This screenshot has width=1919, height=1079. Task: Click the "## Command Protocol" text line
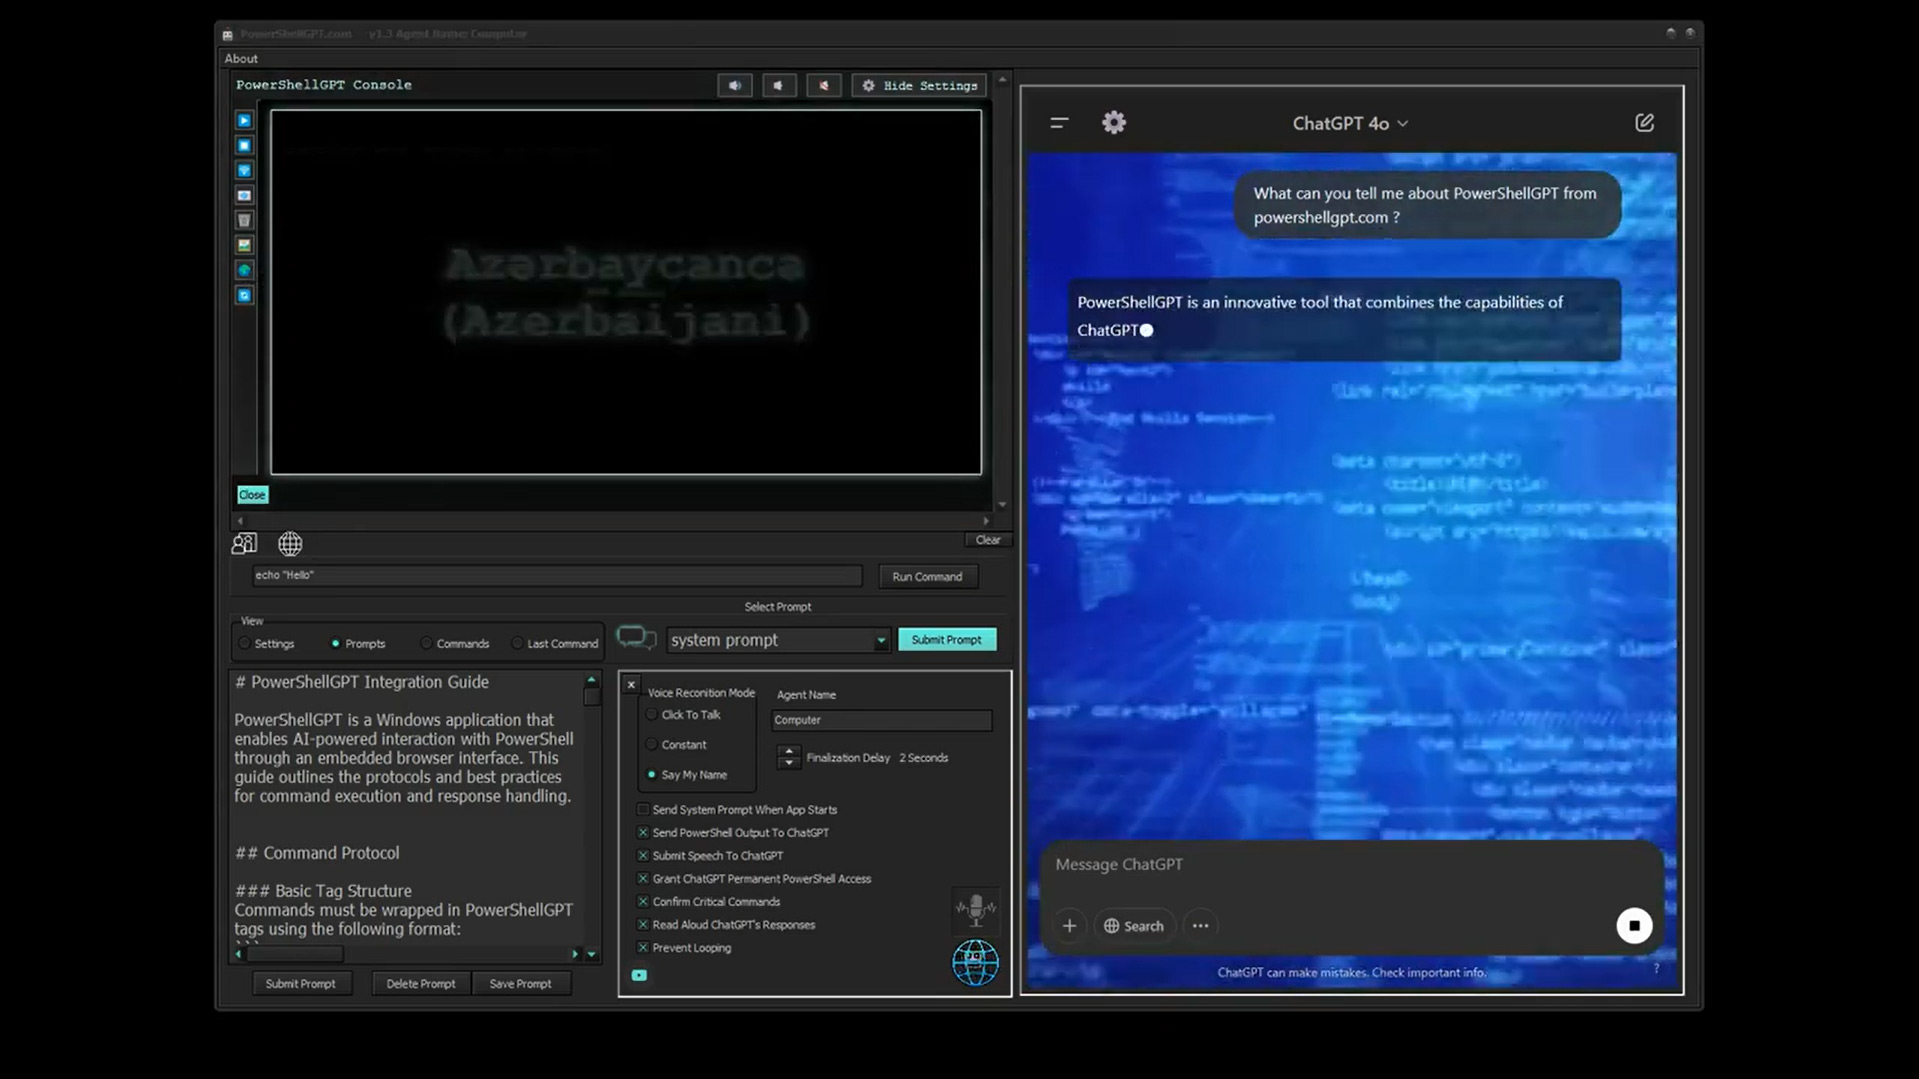pyautogui.click(x=317, y=853)
